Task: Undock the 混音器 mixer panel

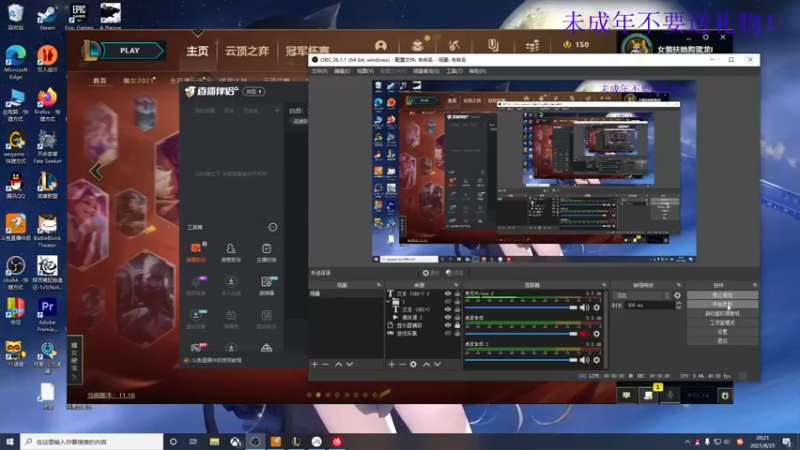Action: [604, 285]
